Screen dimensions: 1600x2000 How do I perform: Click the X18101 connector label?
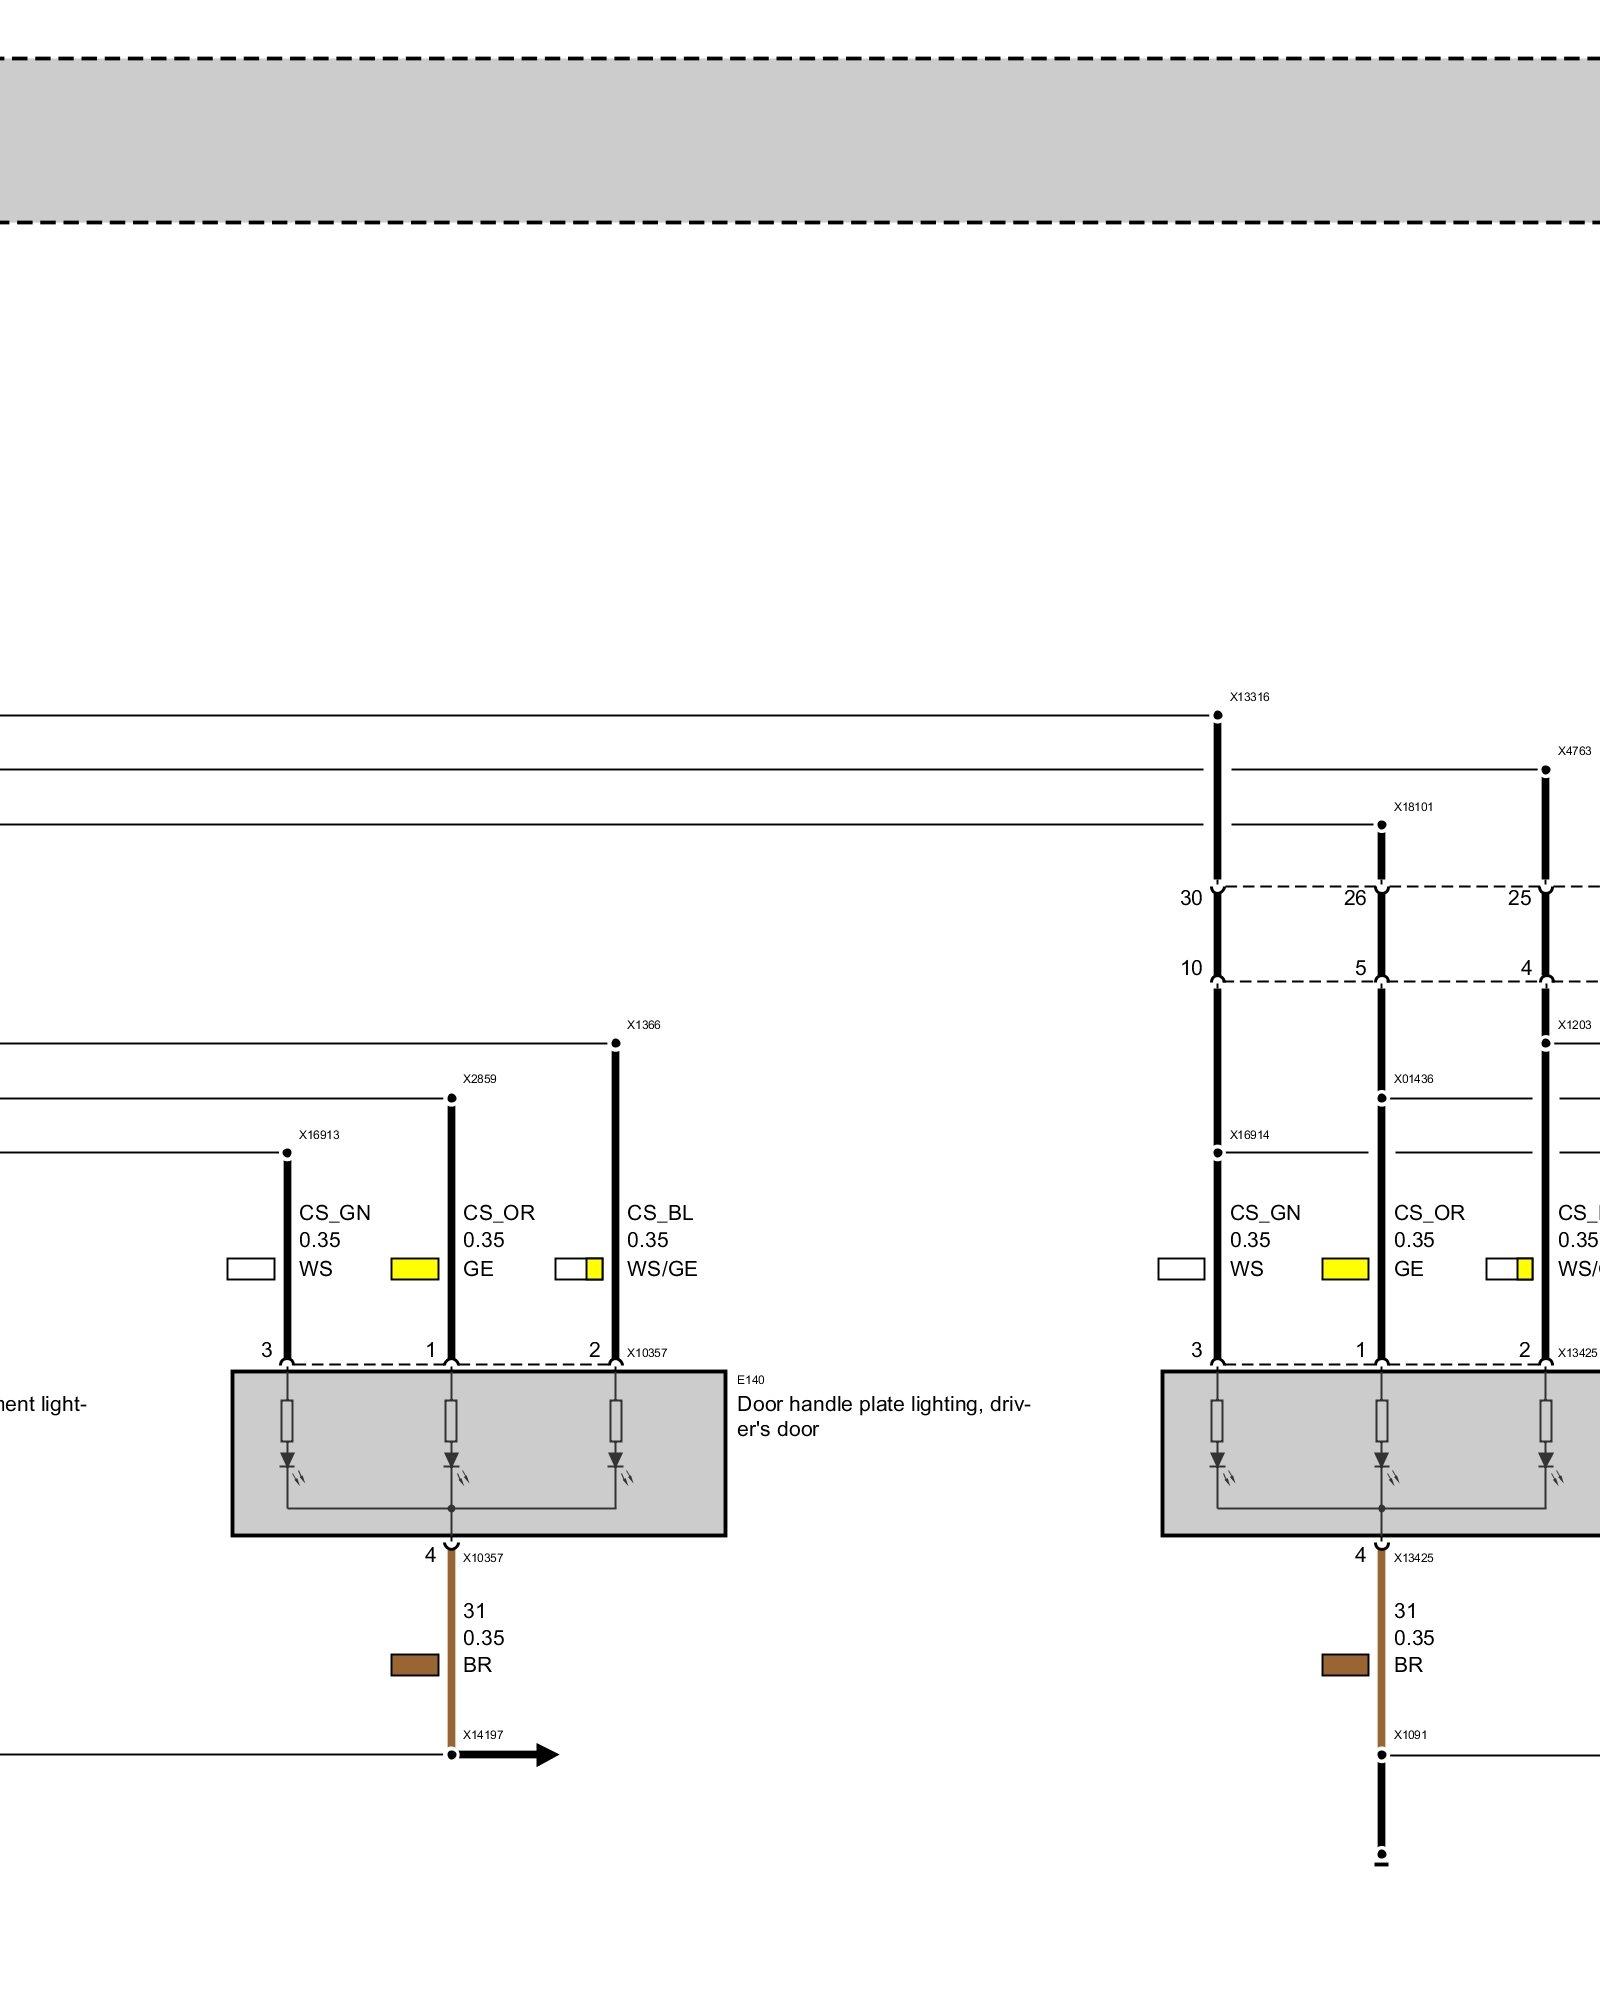(x=1413, y=807)
